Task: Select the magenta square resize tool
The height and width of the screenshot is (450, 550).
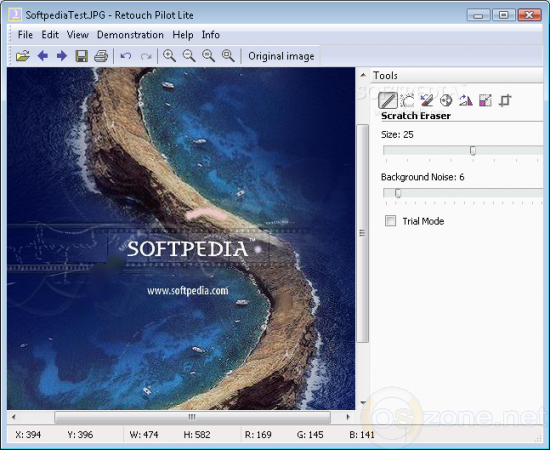Action: [485, 101]
